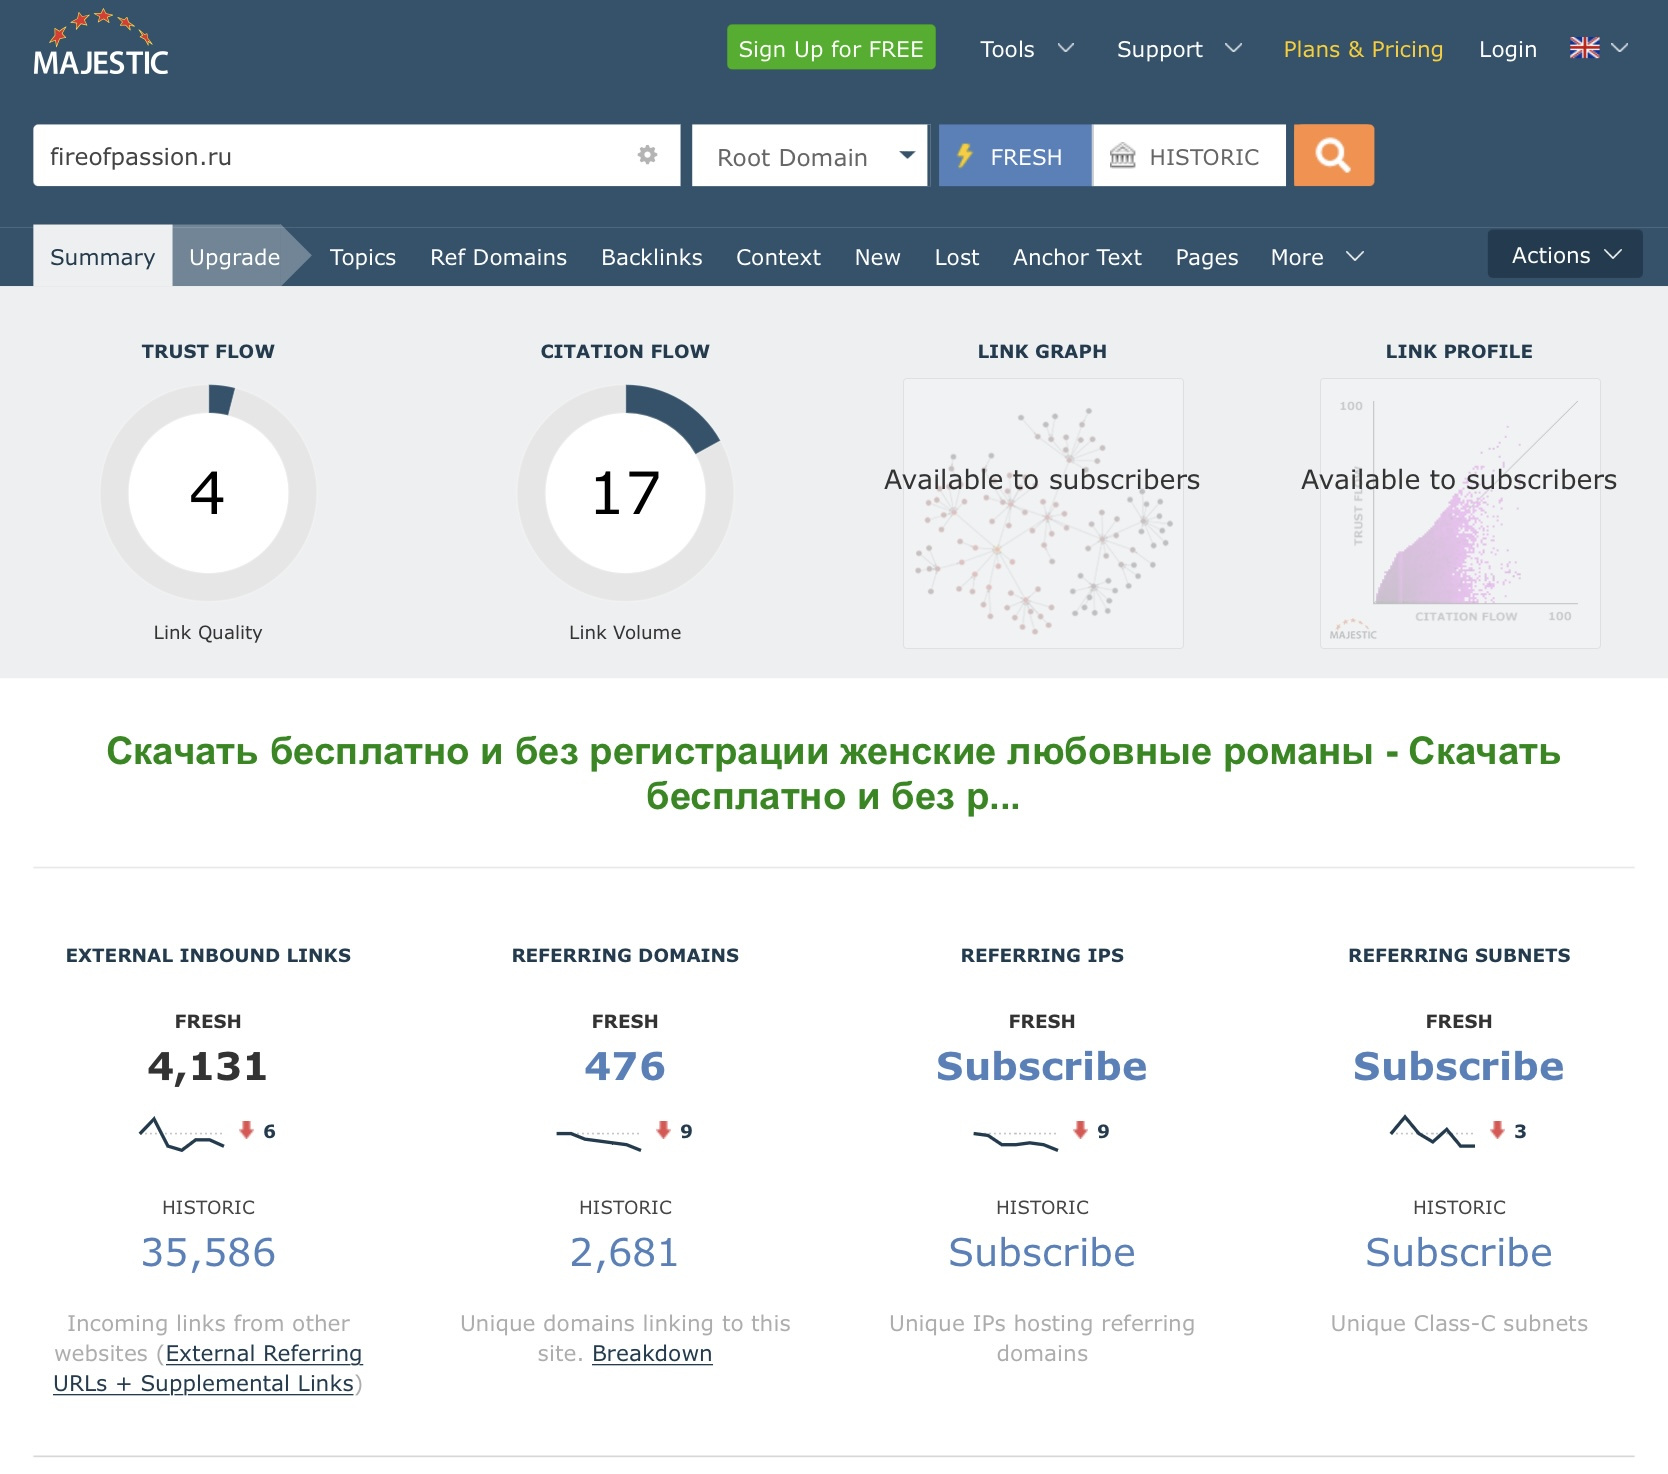Click the Trust Flow gauge showing 4
Viewport: 1668px width, 1474px height.
pyautogui.click(x=208, y=493)
